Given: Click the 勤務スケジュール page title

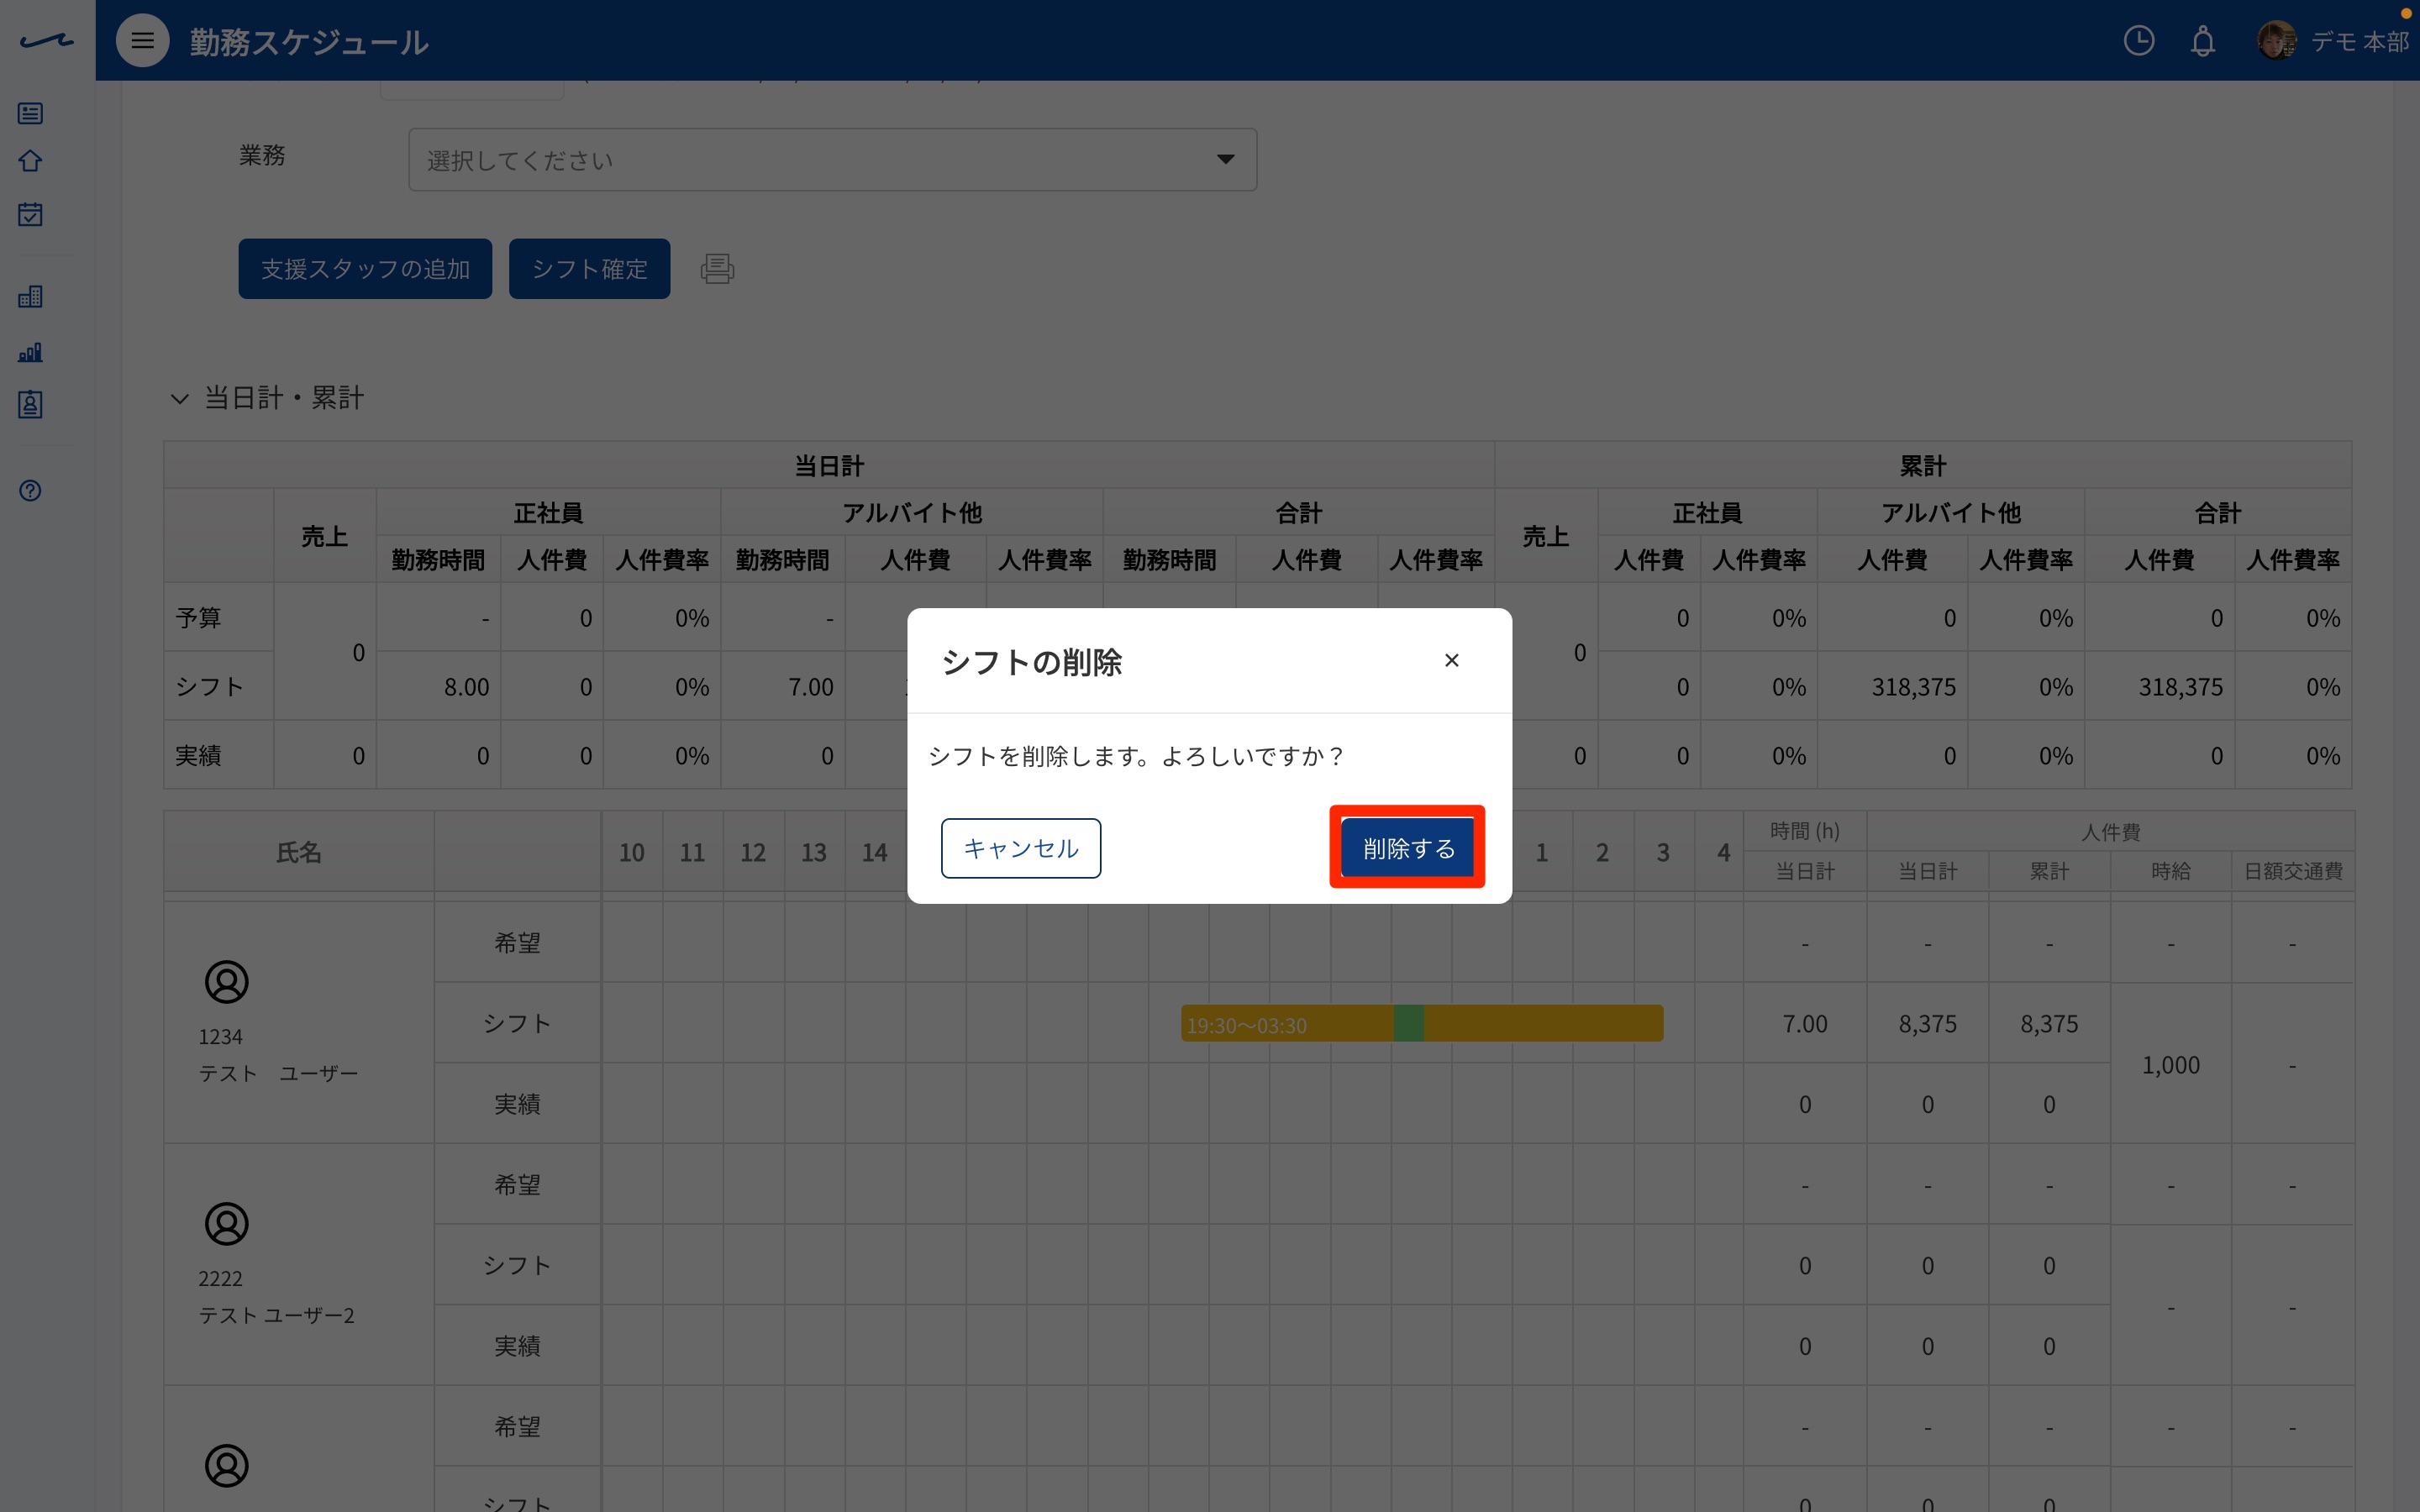Looking at the screenshot, I should 309,42.
